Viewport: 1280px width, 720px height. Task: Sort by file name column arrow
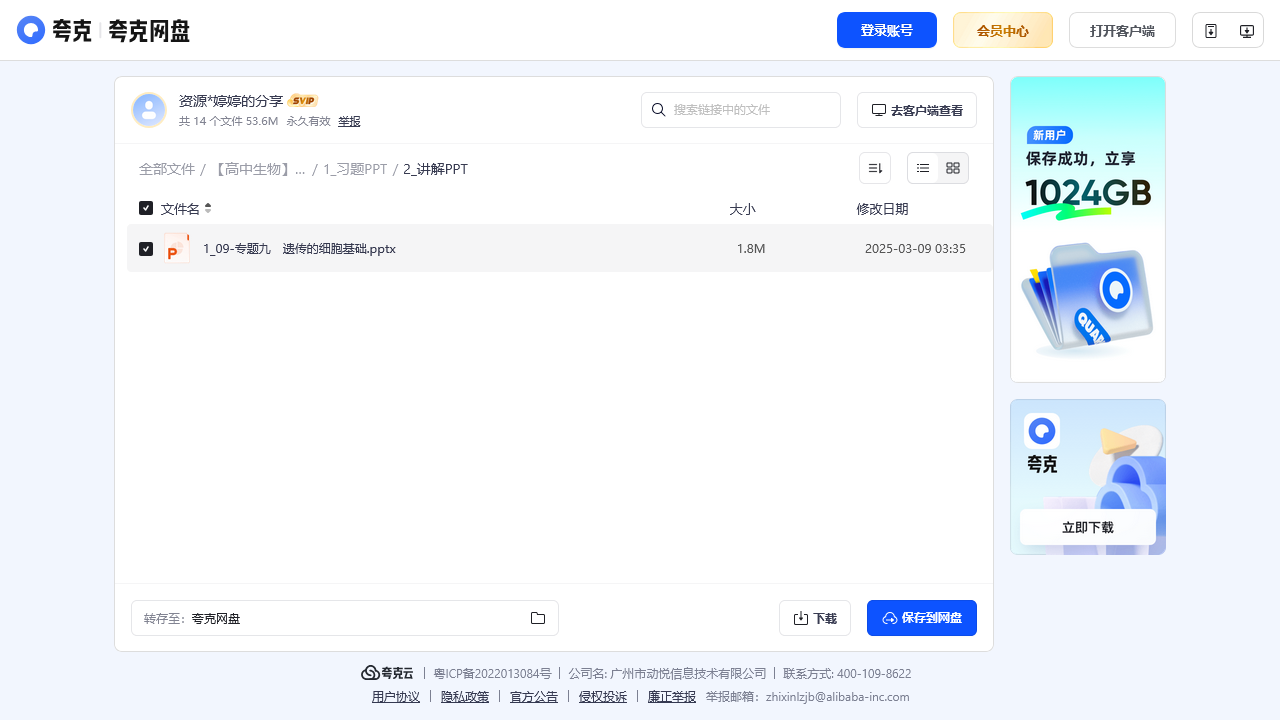208,208
